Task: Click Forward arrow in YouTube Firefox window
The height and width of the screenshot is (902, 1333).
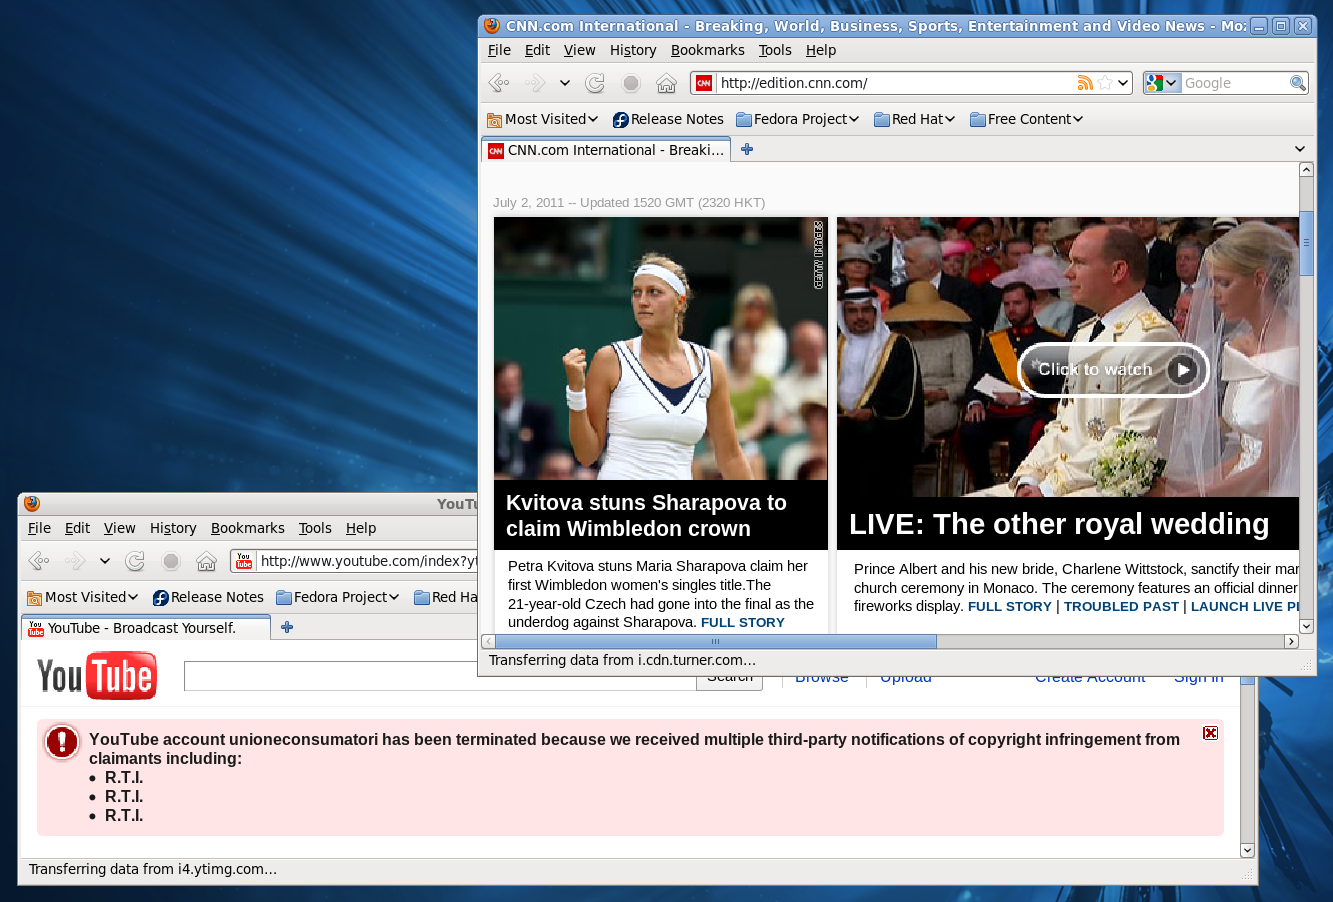Action: coord(75,561)
